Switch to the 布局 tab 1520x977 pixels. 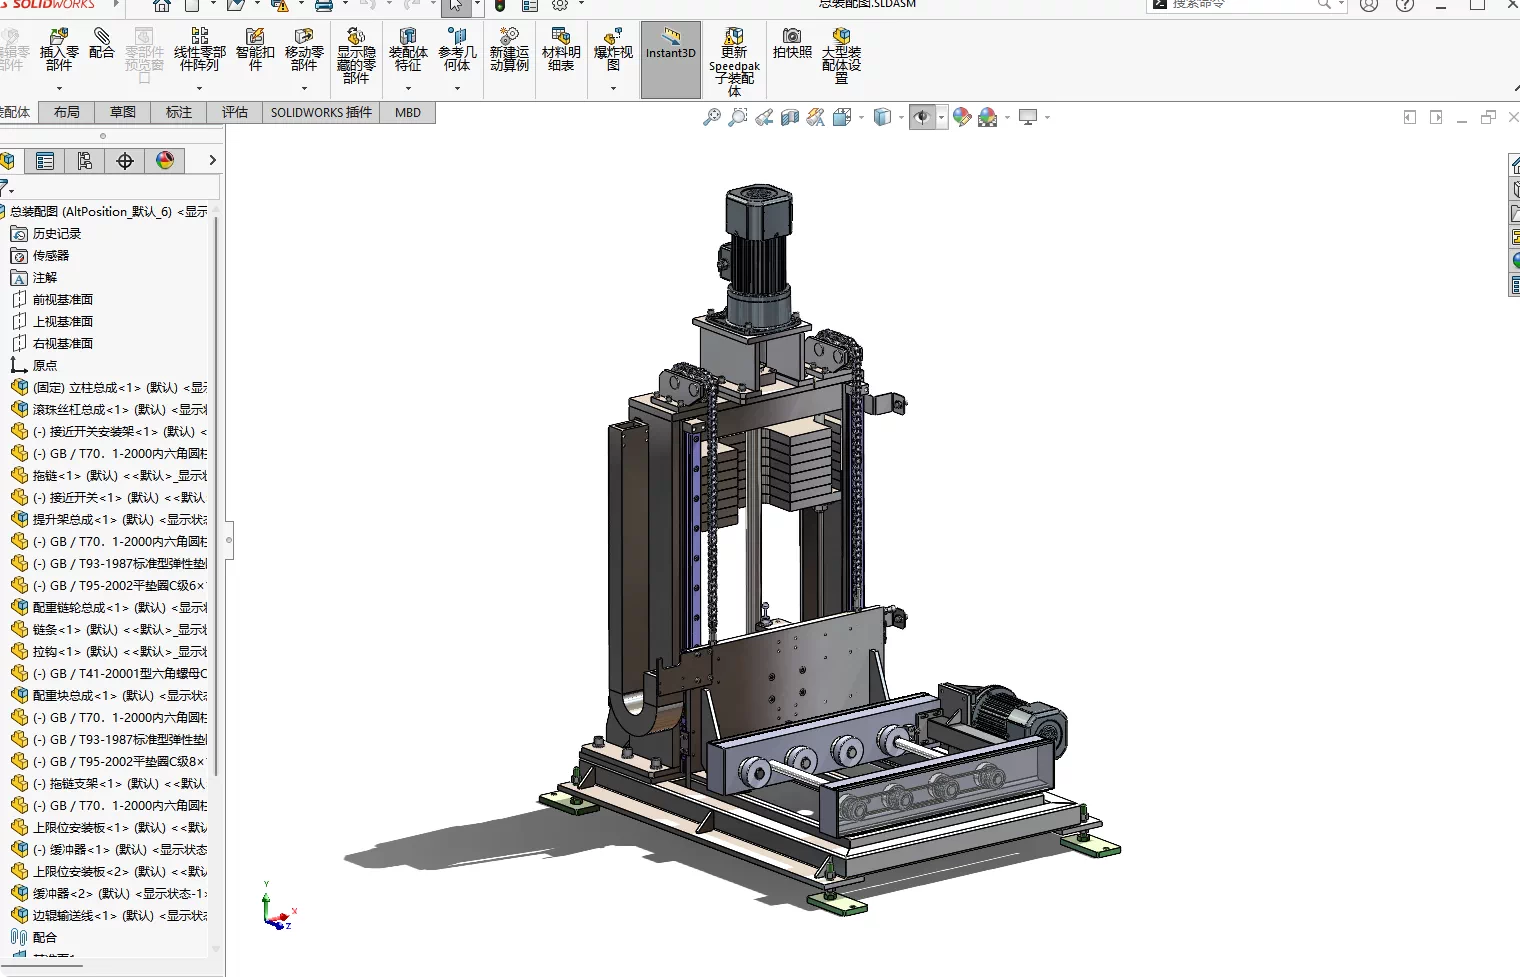click(x=67, y=112)
